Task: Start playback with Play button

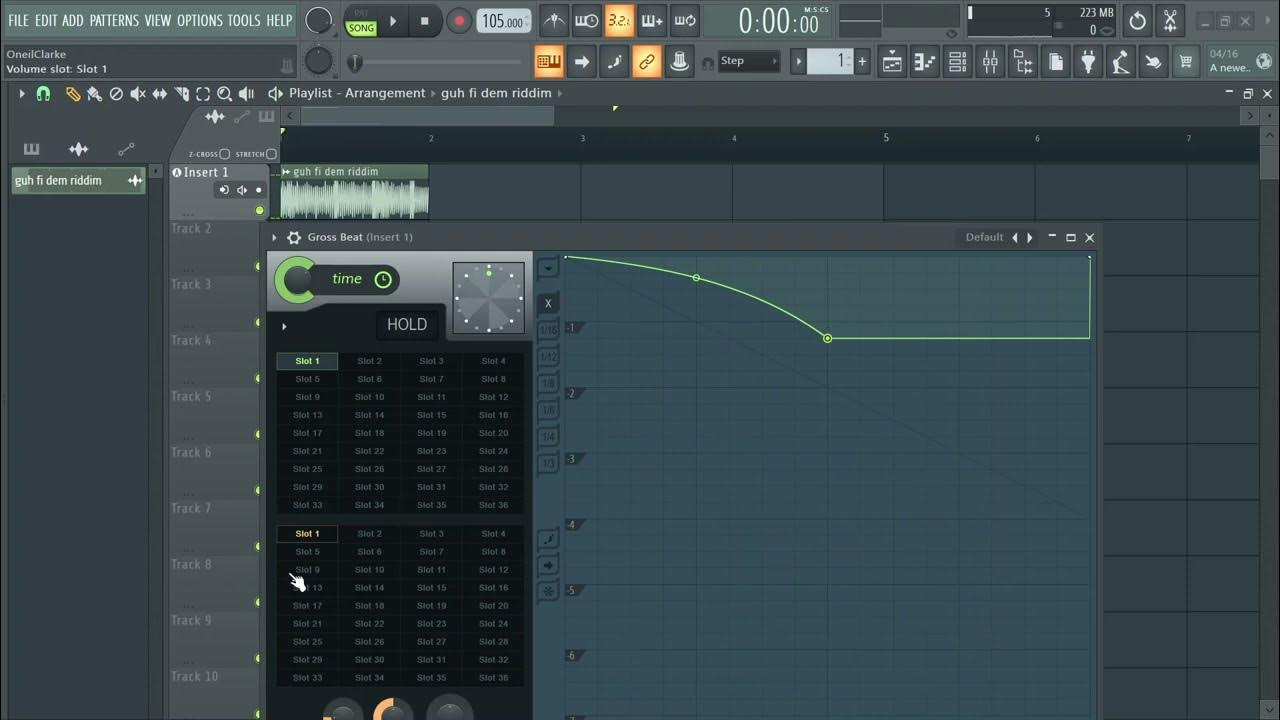Action: click(x=393, y=20)
